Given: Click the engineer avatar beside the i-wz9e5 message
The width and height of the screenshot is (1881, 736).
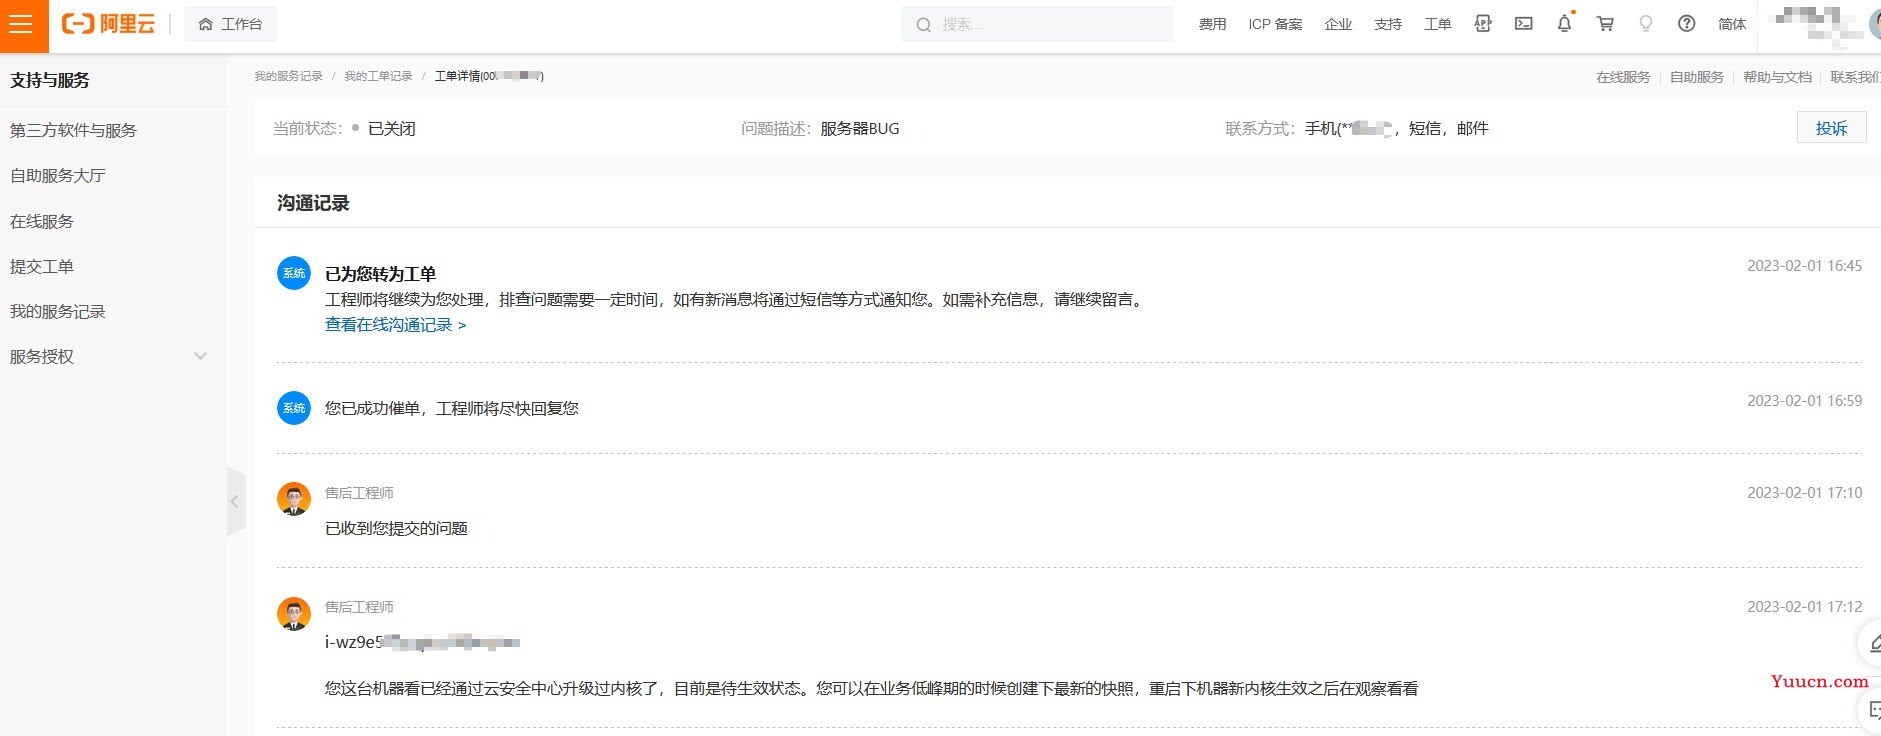Looking at the screenshot, I should coord(294,613).
